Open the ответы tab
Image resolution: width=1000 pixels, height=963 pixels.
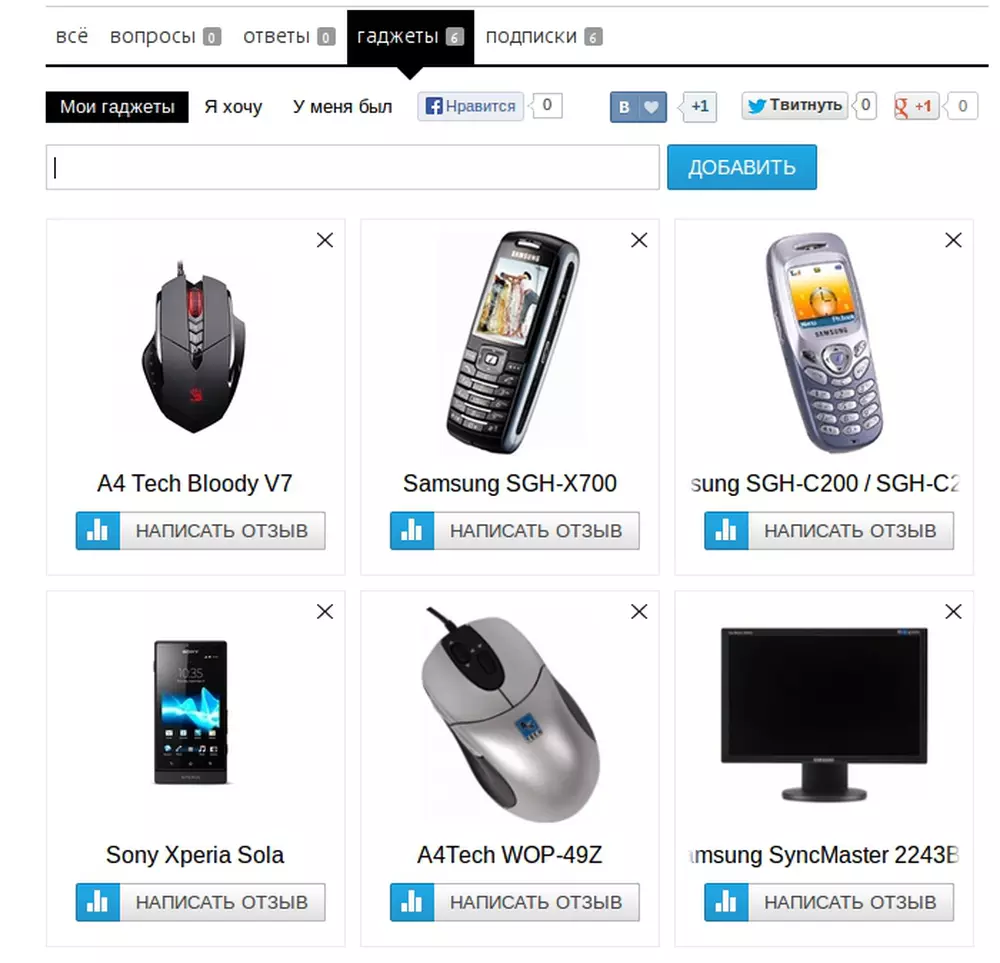288,36
